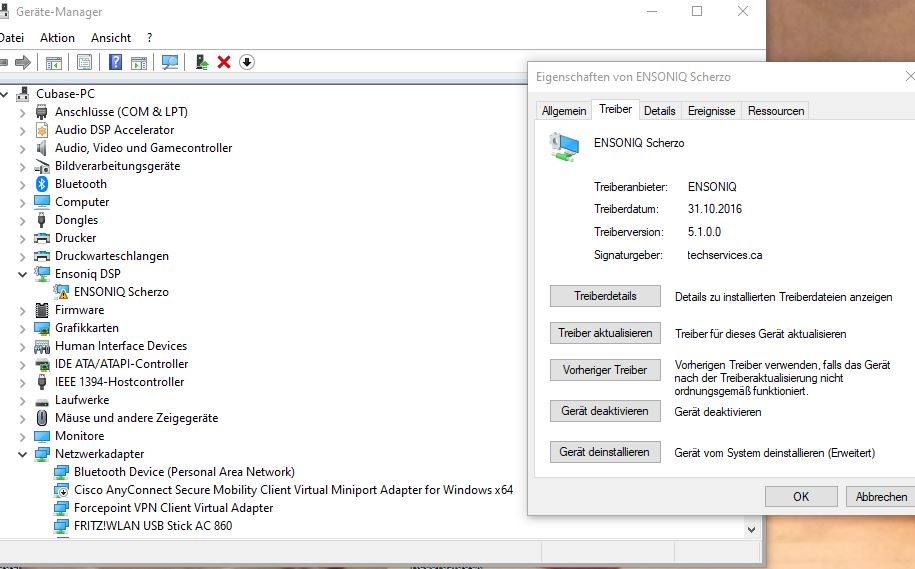Click the driver version value 5.1.0.0
Image resolution: width=915 pixels, height=569 pixels.
704,232
